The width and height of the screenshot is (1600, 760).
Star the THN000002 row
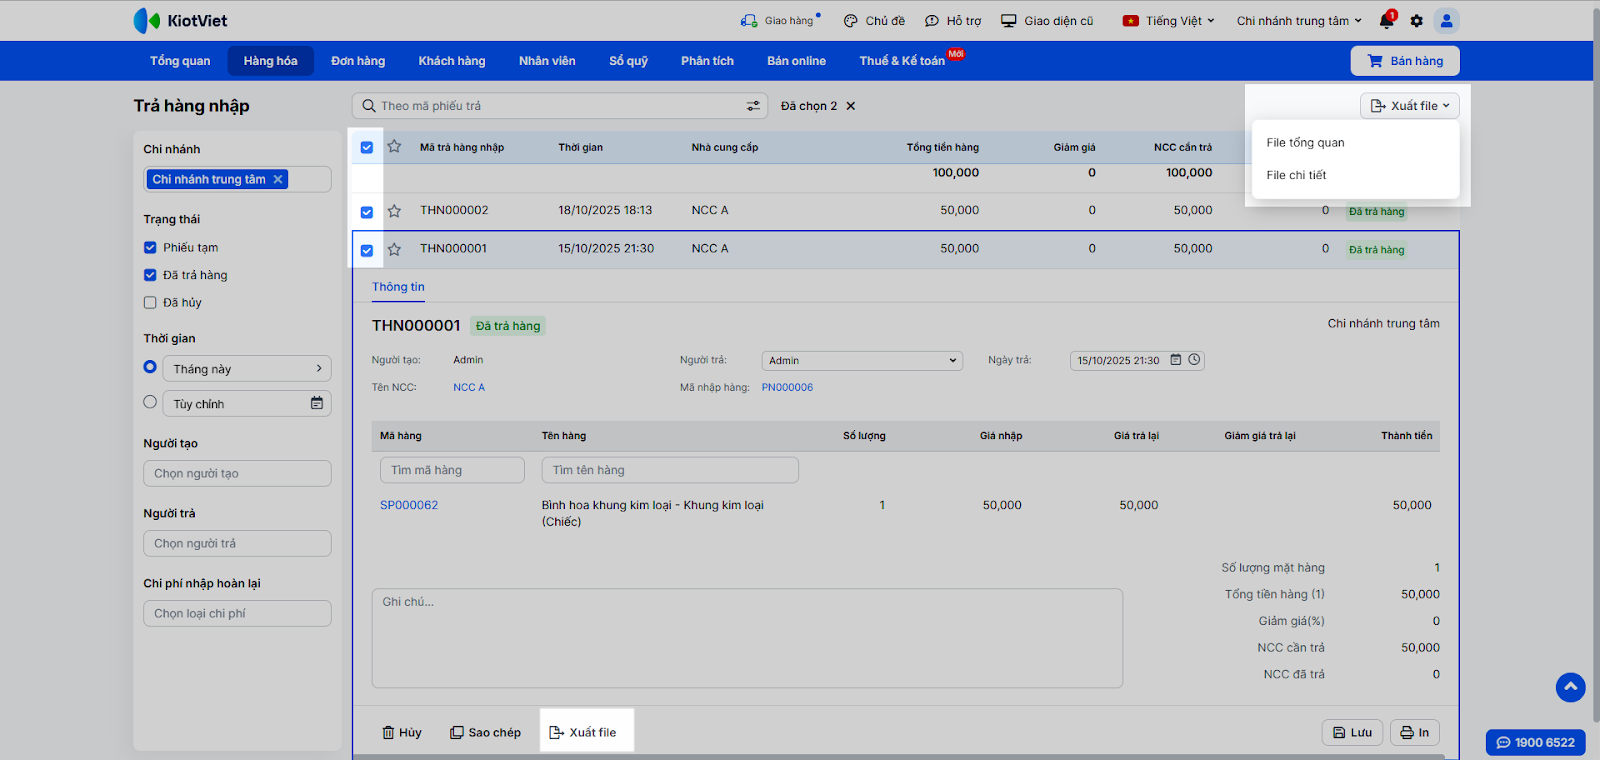[394, 211]
